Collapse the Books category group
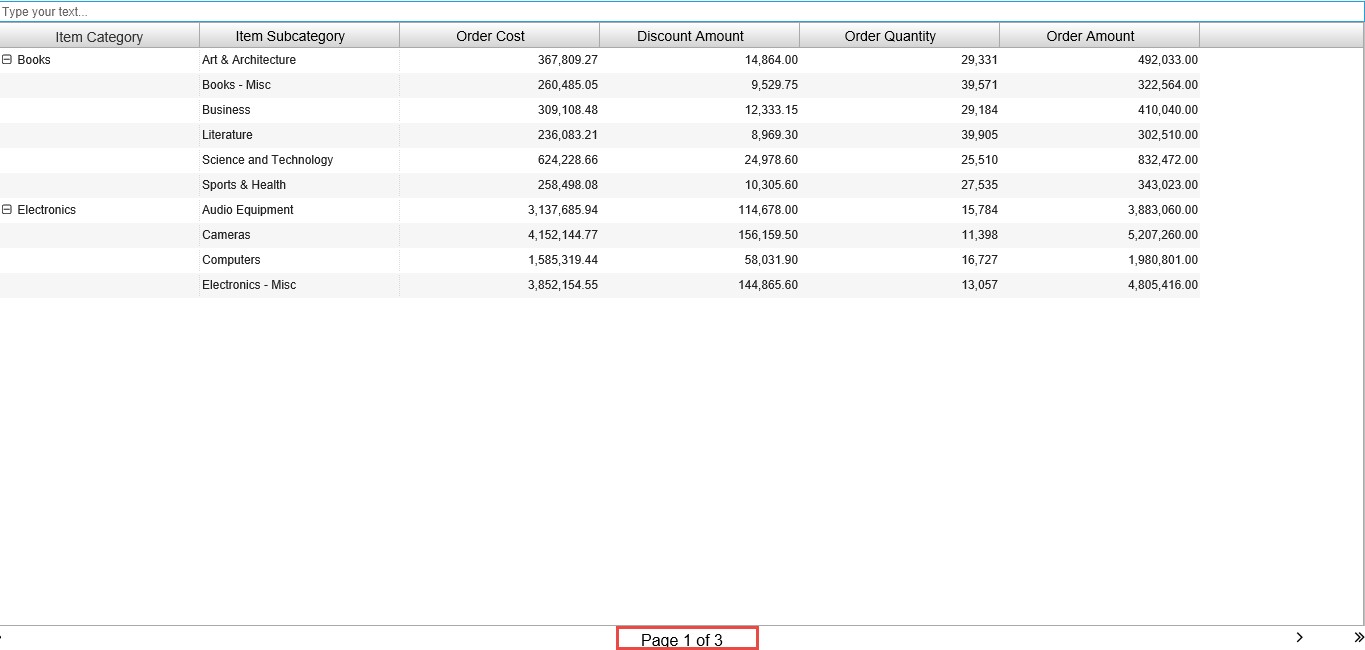Screen dimensions: 1365x650 7,60
